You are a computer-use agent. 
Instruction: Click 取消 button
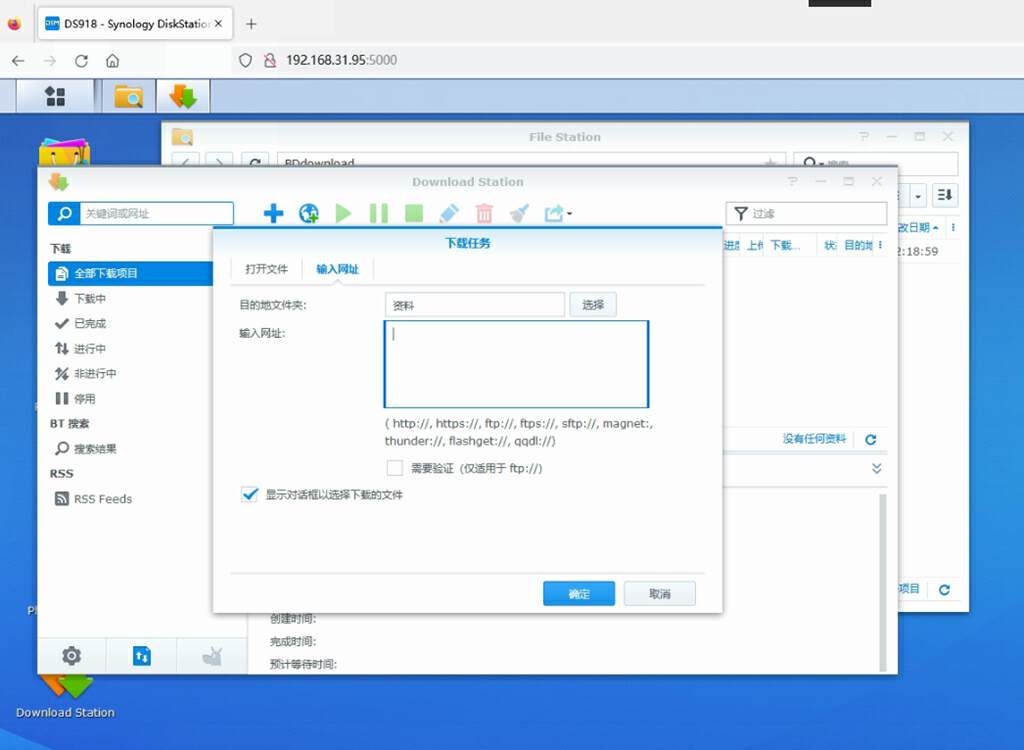point(660,593)
